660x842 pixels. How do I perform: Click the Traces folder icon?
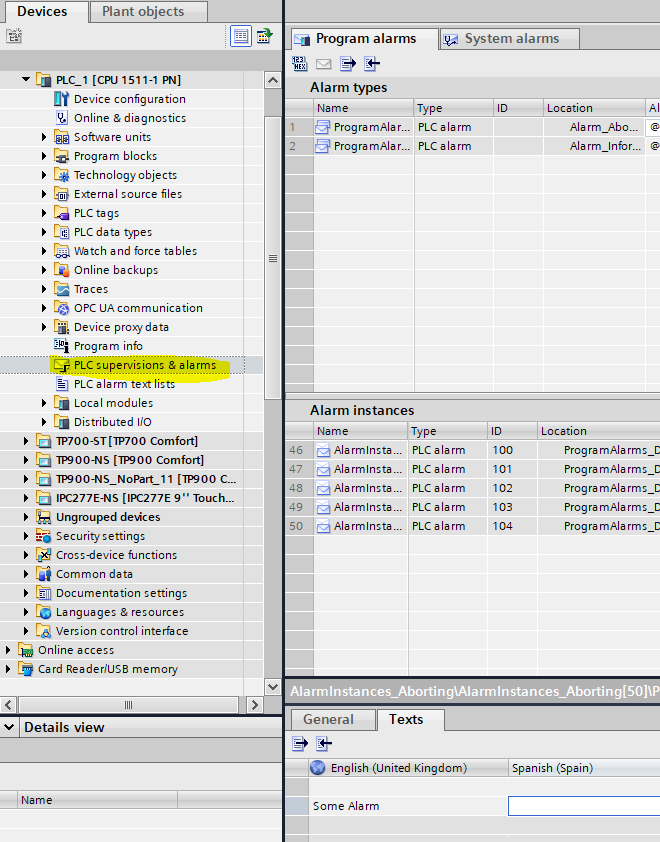tap(62, 289)
